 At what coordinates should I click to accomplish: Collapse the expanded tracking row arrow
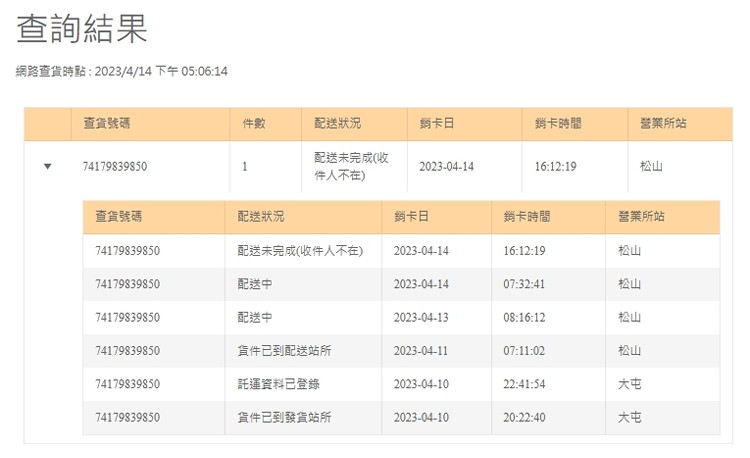(47, 166)
